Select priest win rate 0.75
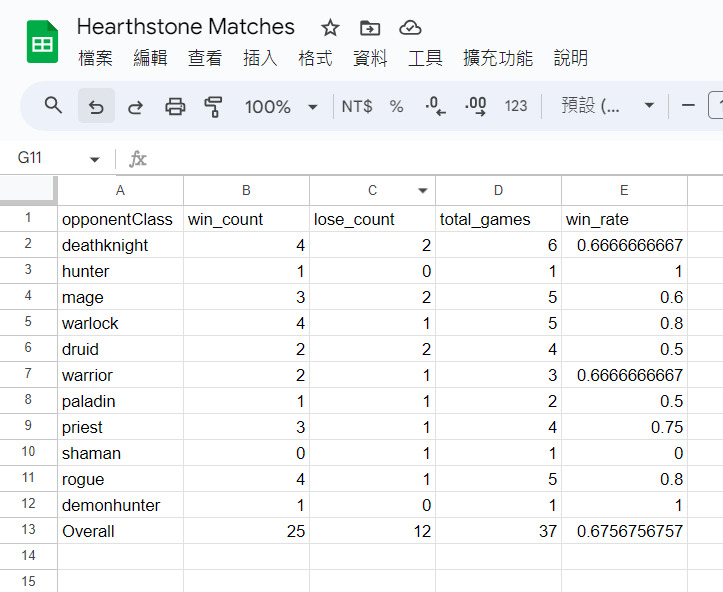Viewport: 723px width, 592px height. [624, 427]
